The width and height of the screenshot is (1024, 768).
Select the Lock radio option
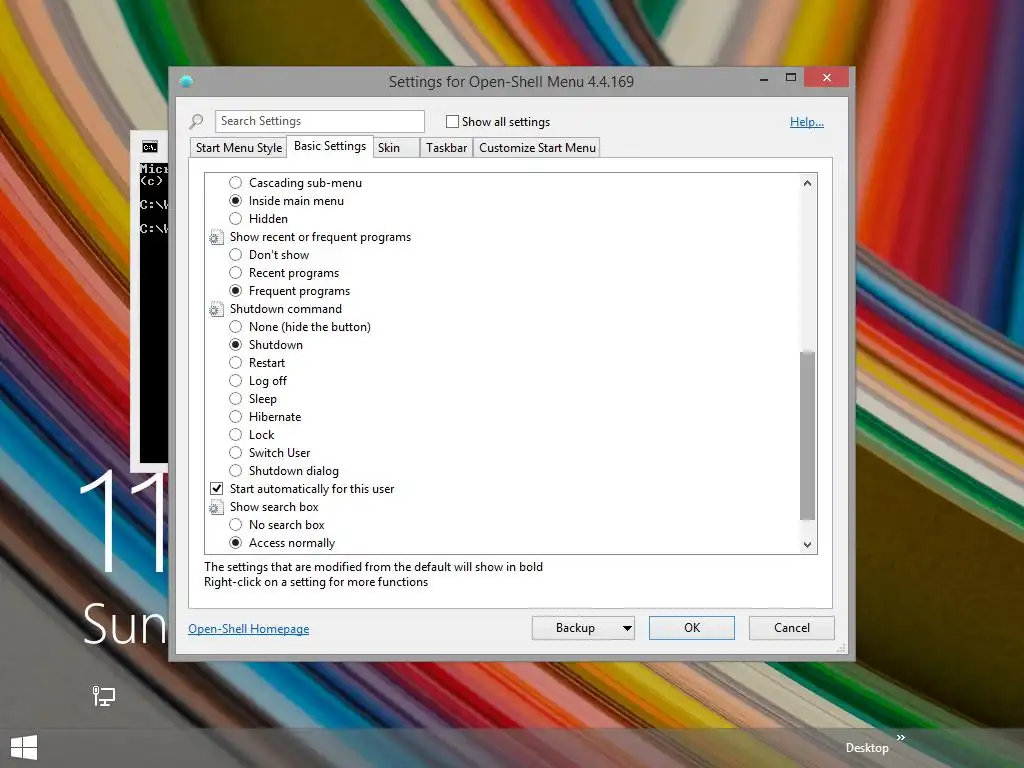tap(236, 435)
